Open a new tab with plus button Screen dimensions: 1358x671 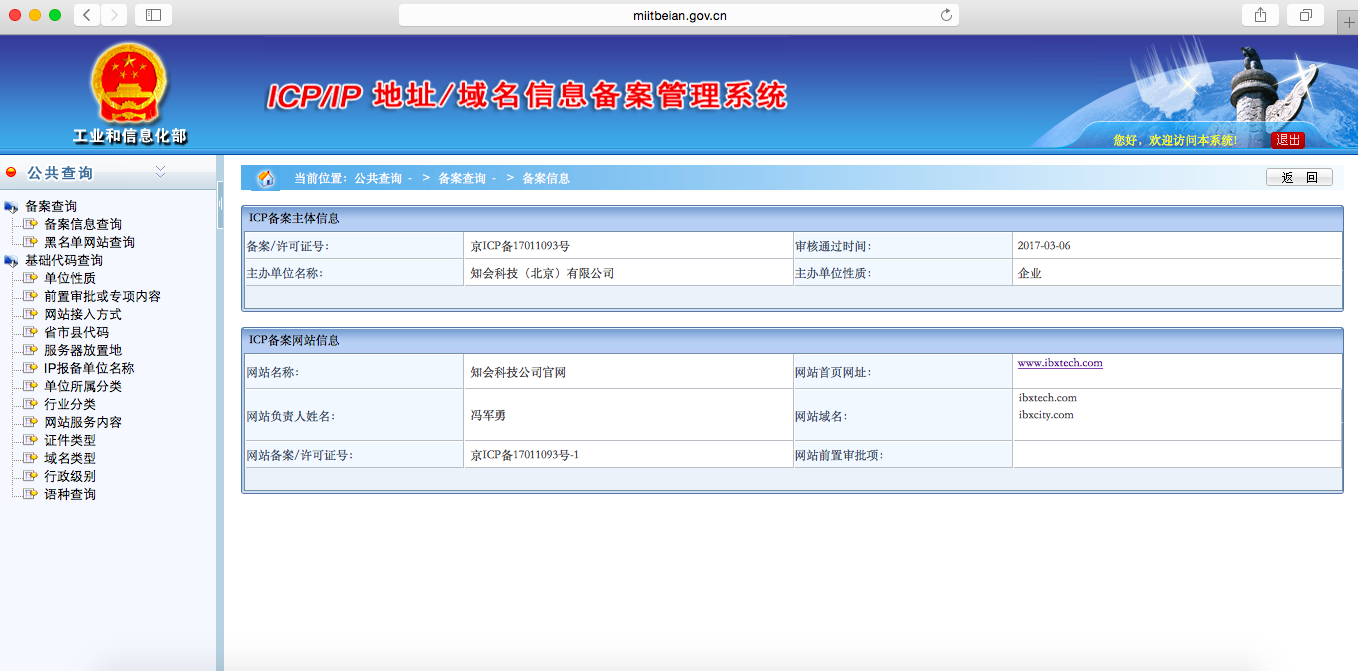(x=1348, y=24)
